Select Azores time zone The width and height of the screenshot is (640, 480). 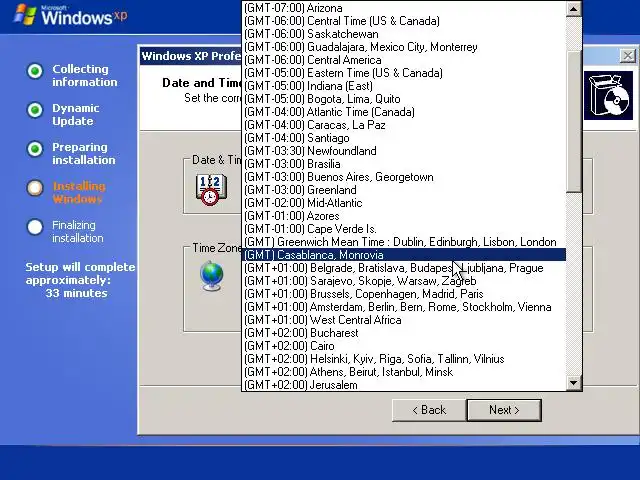[x=404, y=216]
